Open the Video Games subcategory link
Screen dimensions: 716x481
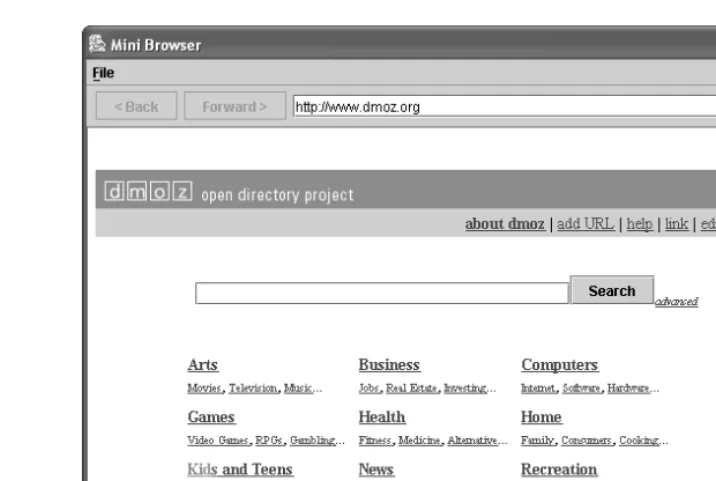point(218,440)
